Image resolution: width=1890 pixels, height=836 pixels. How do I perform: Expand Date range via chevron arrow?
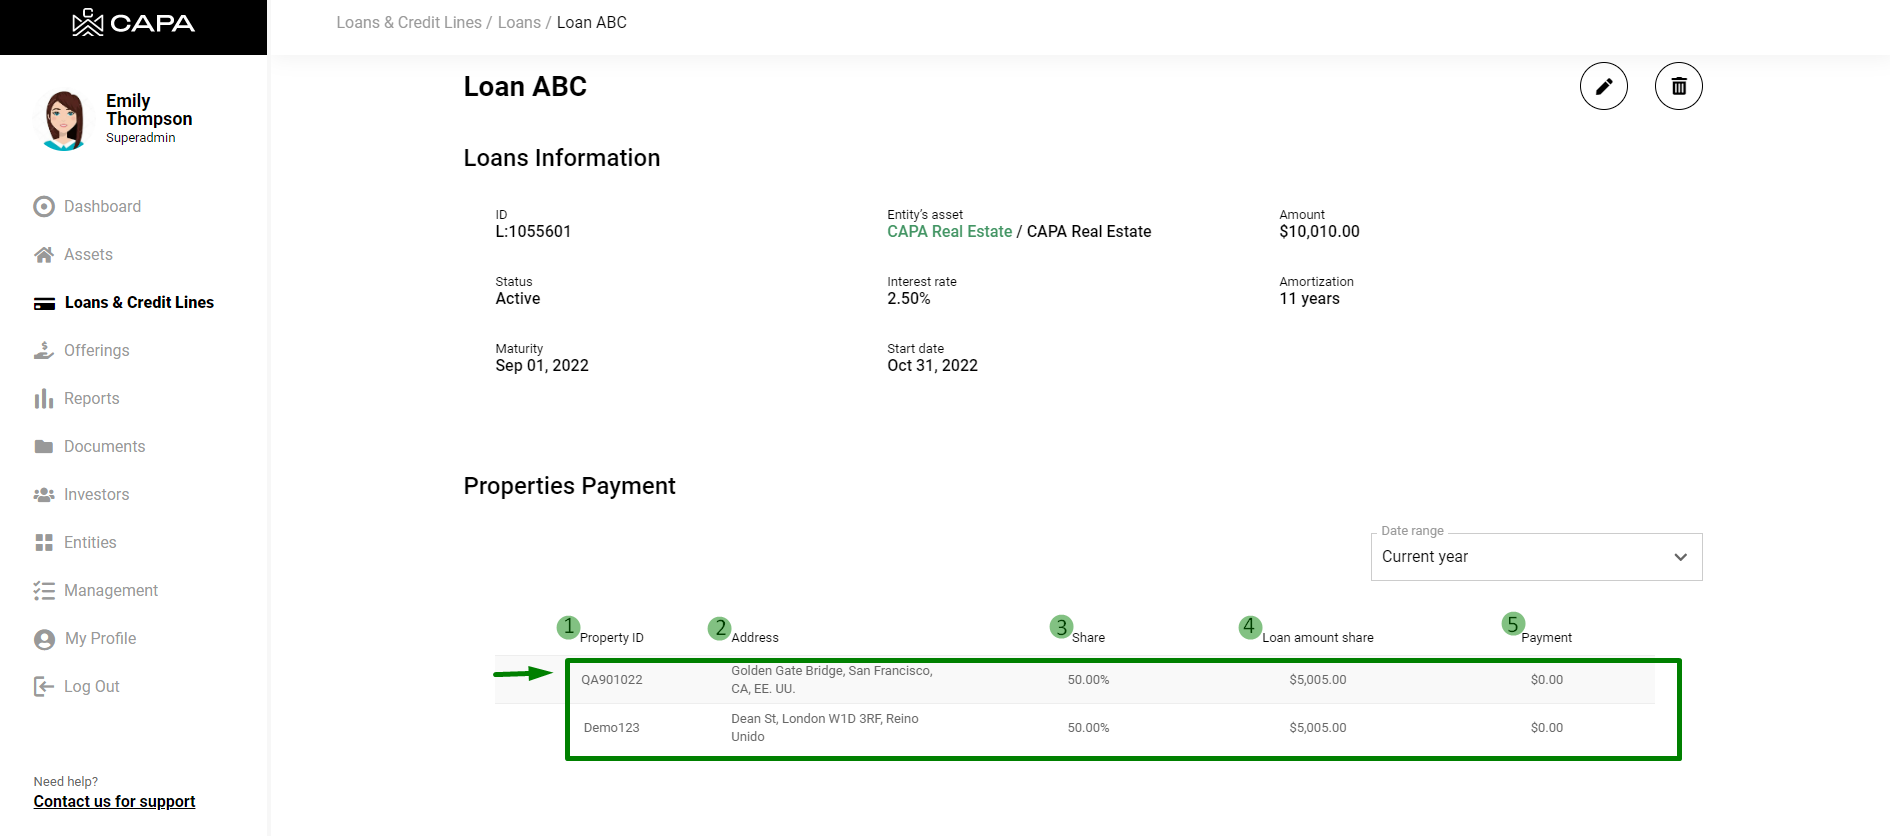[x=1681, y=557]
